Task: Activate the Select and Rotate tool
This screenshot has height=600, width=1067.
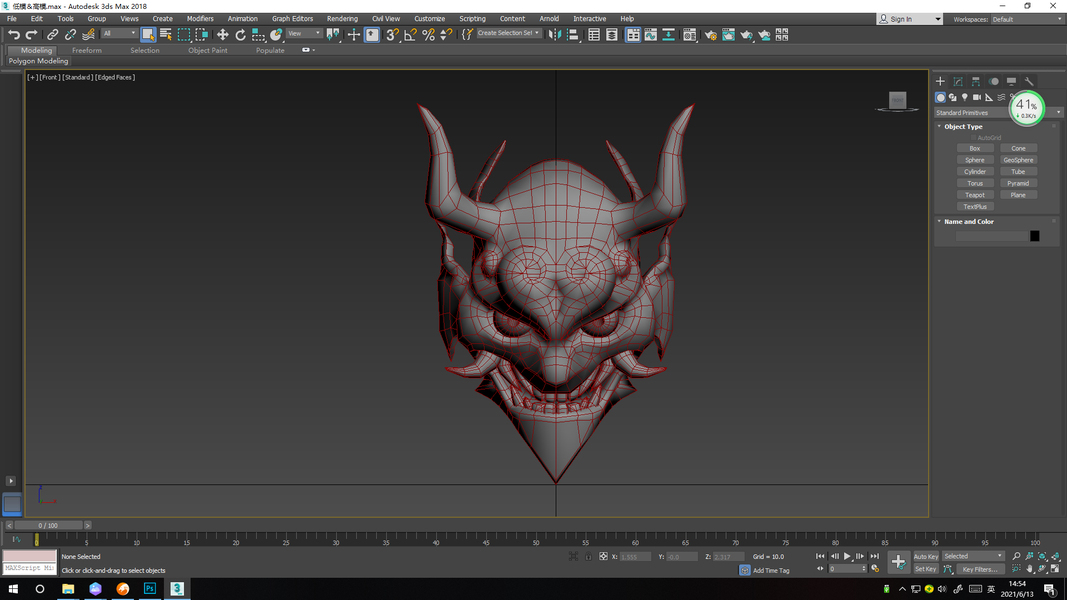Action: coord(240,34)
